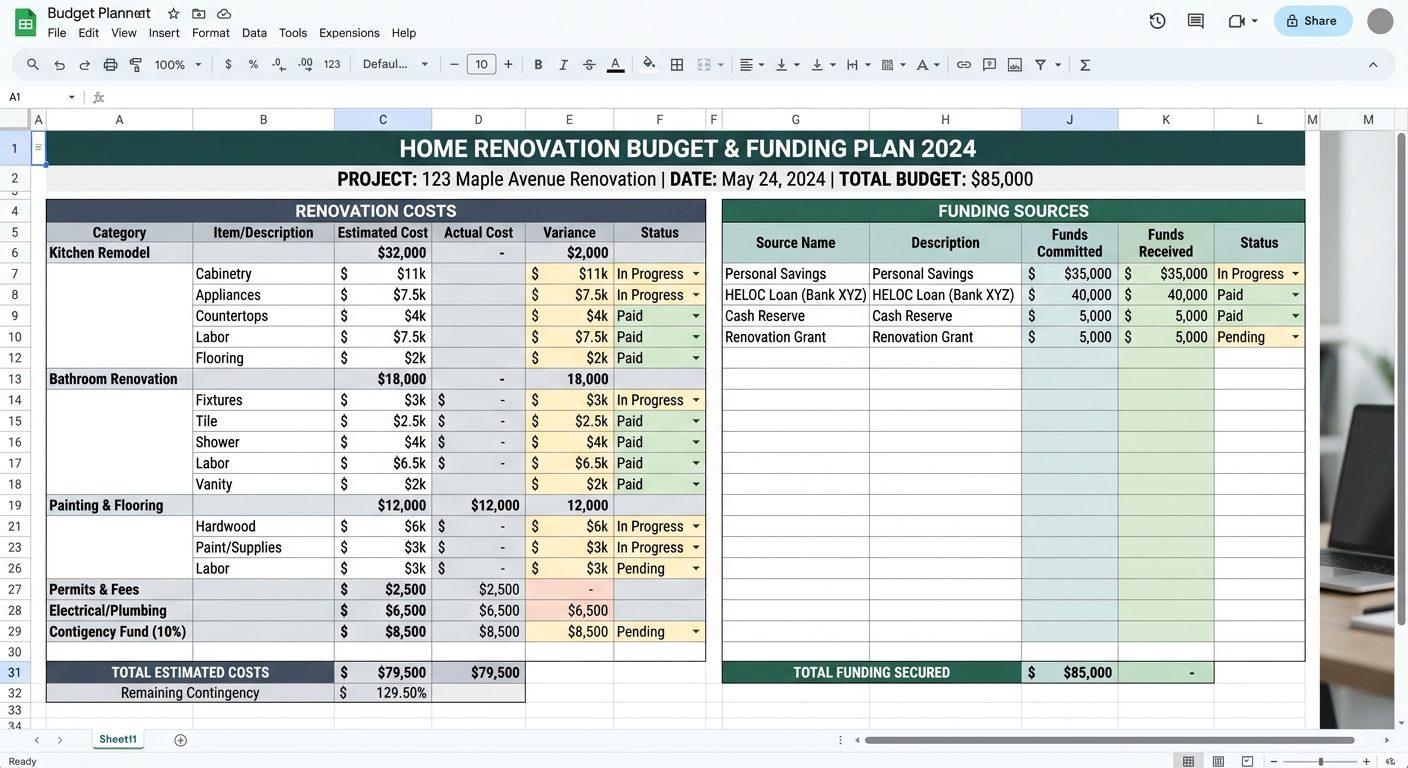
Task: View cloud save status
Action: [224, 13]
